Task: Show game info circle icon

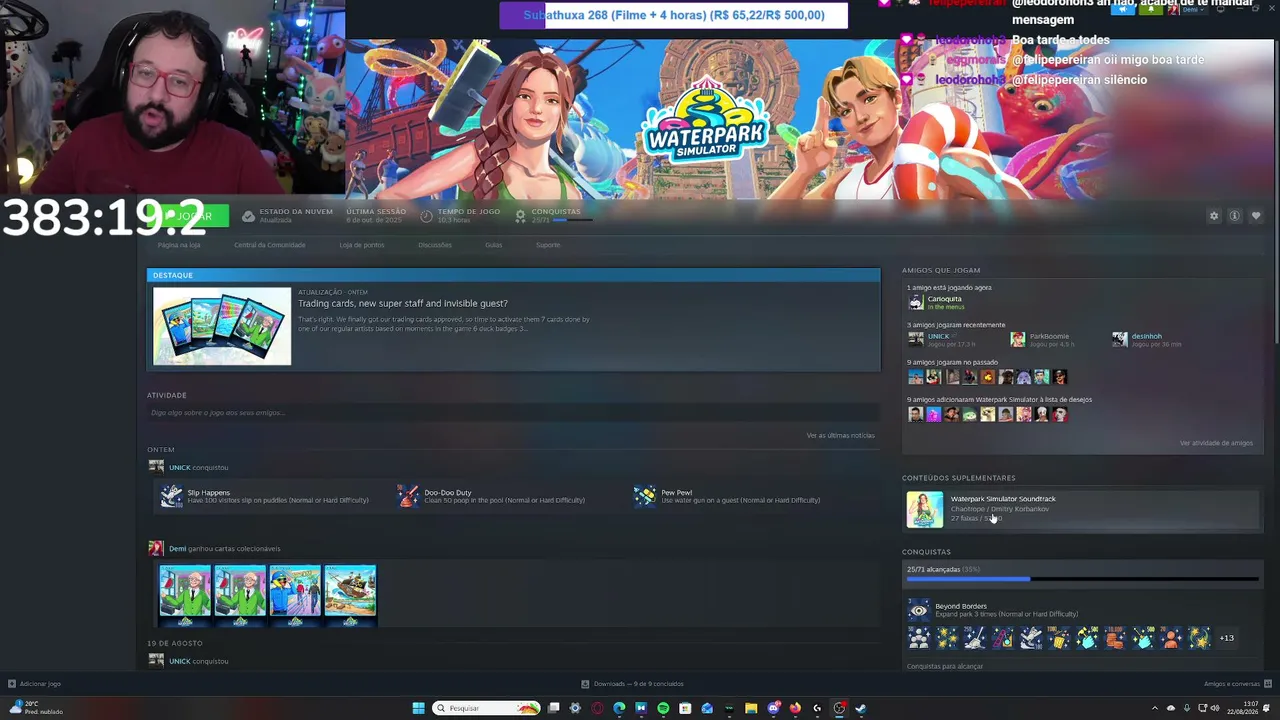Action: [x=1235, y=216]
